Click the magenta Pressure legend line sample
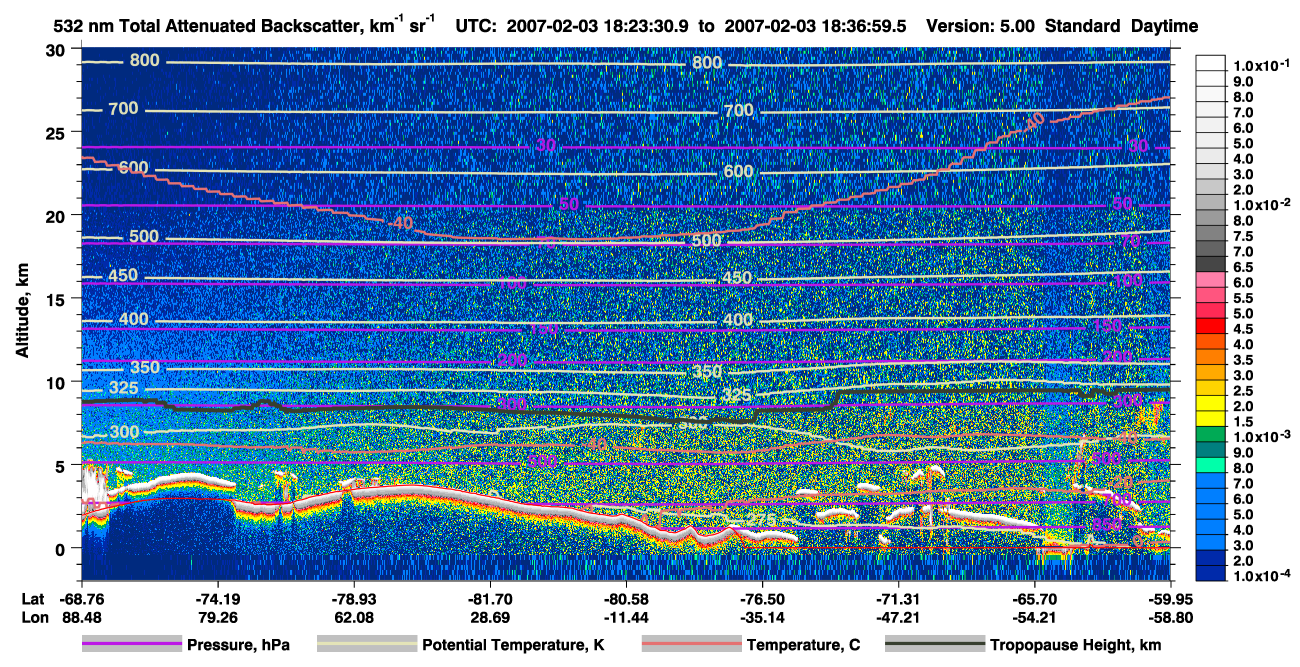Screen dimensions: 1300x667 tap(131, 645)
